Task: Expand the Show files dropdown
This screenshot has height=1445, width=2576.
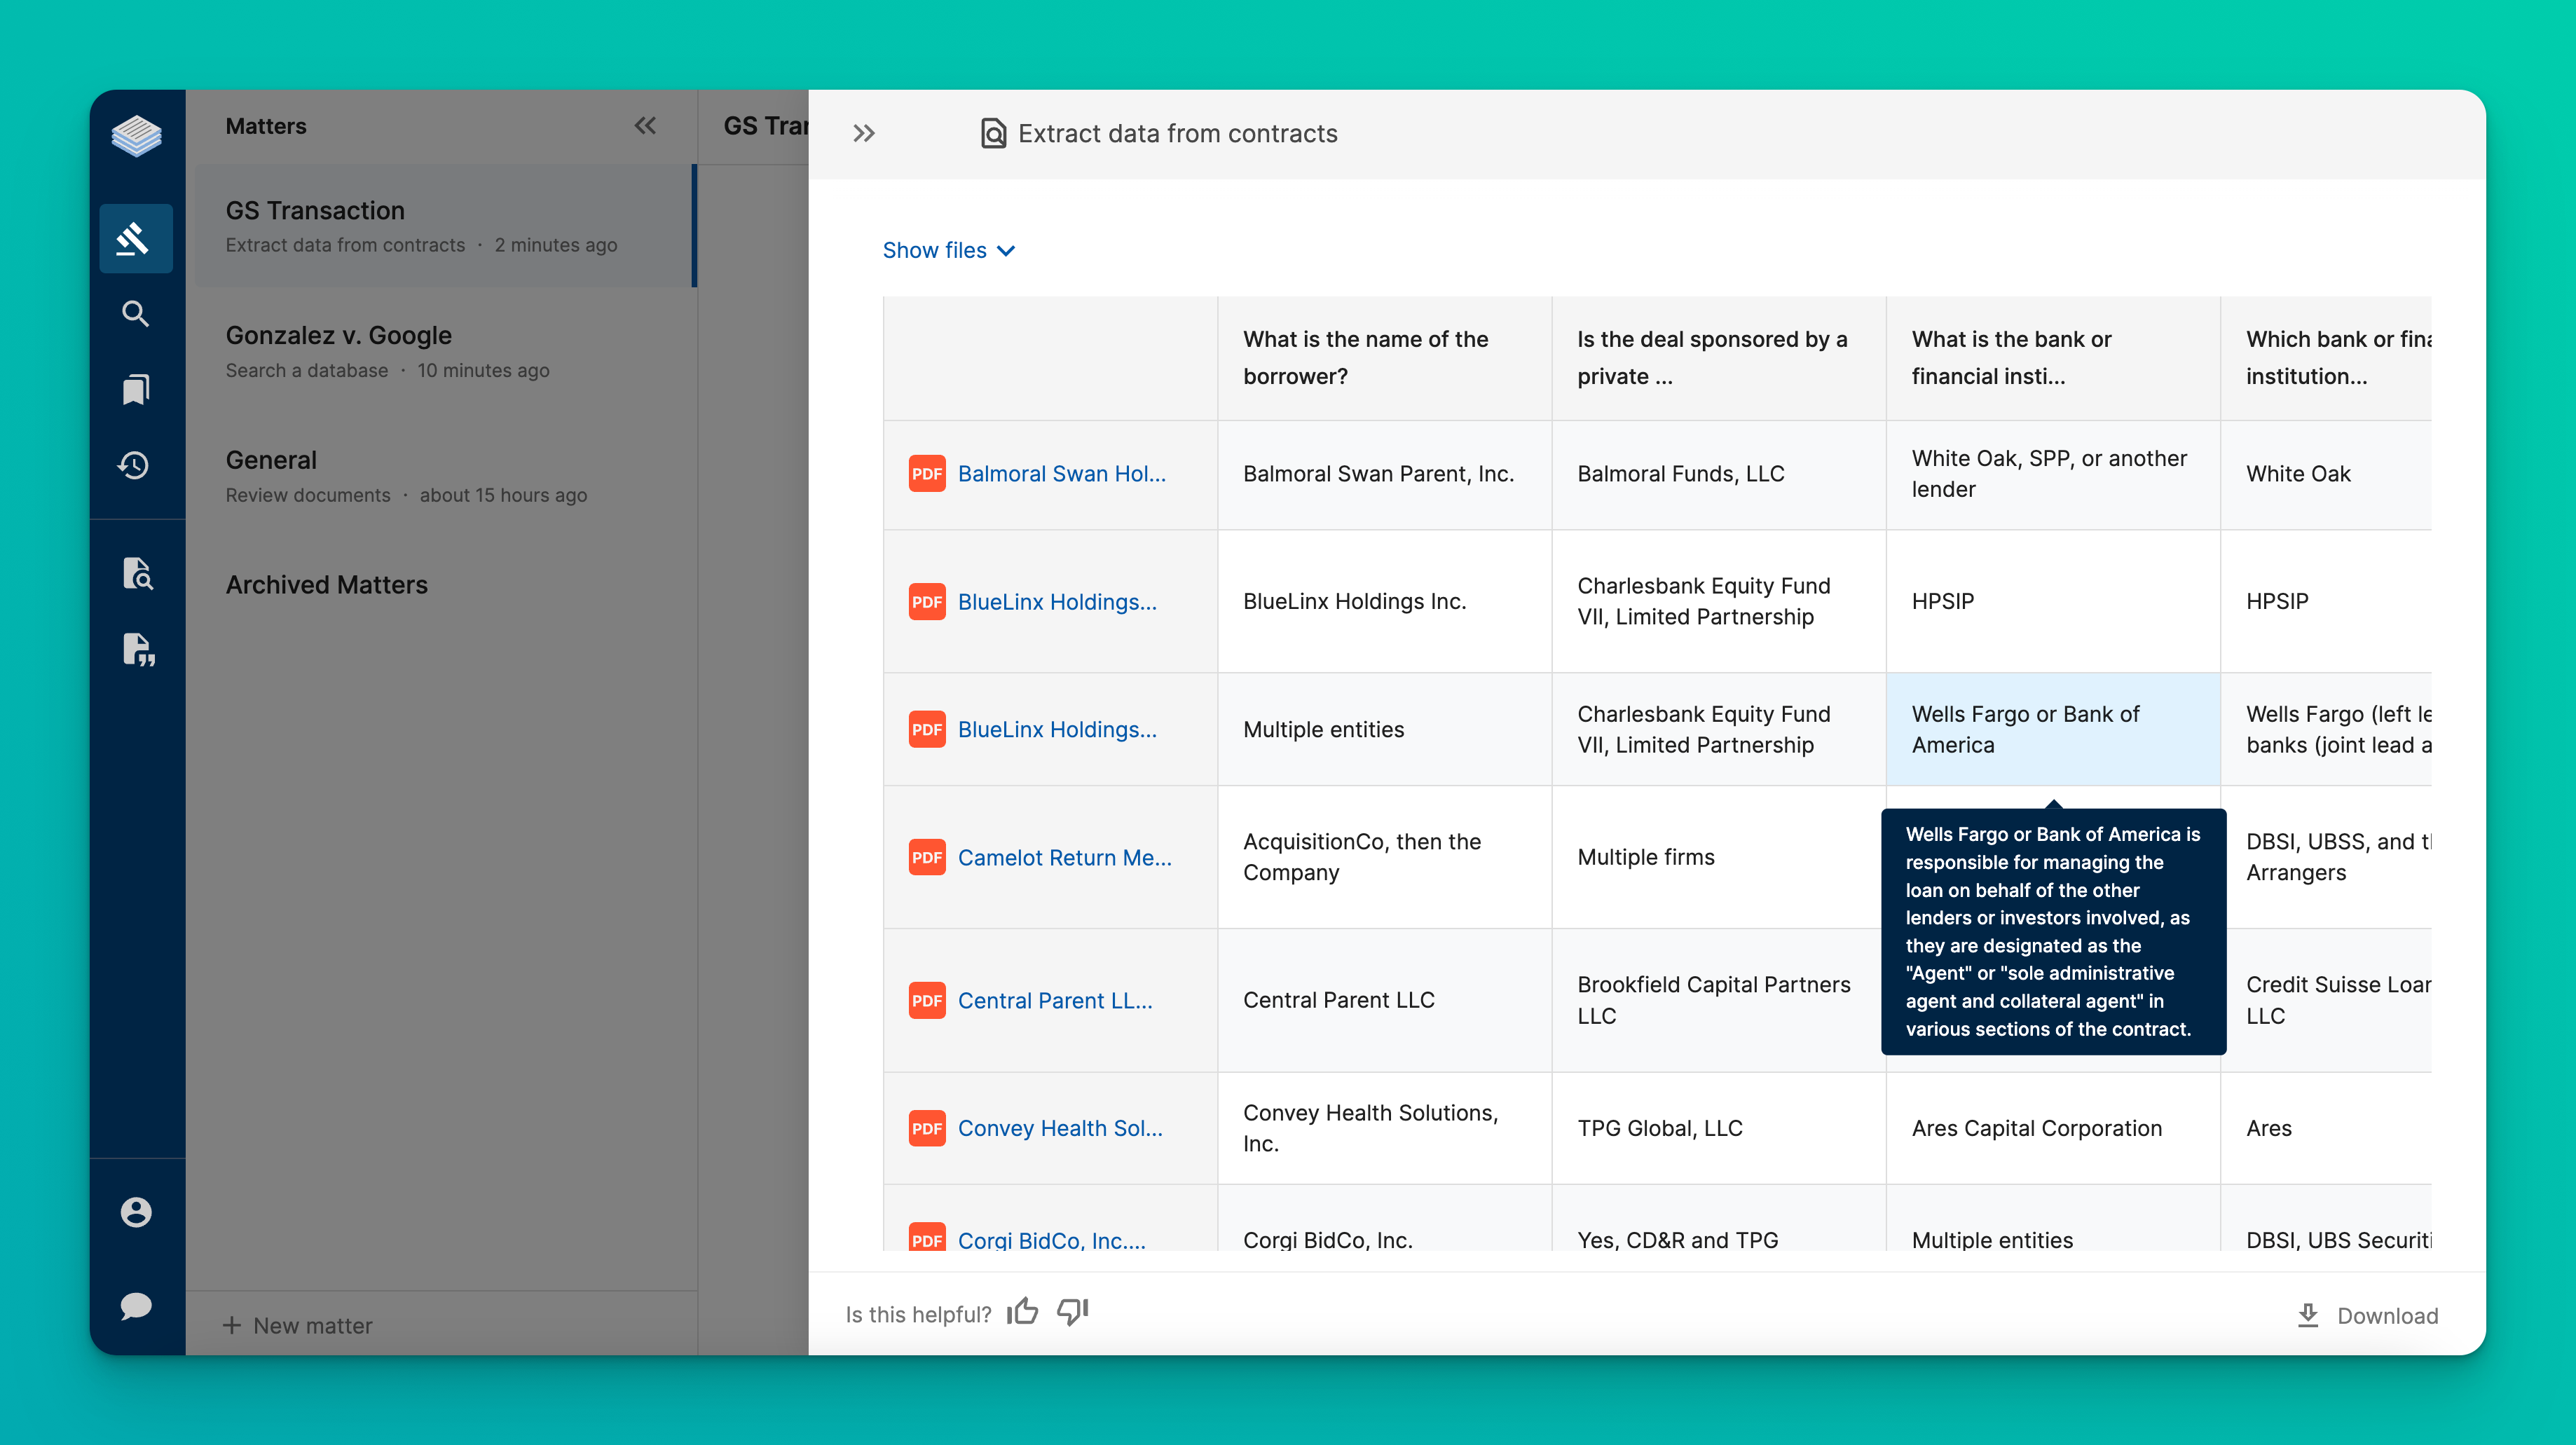Action: pos(948,250)
